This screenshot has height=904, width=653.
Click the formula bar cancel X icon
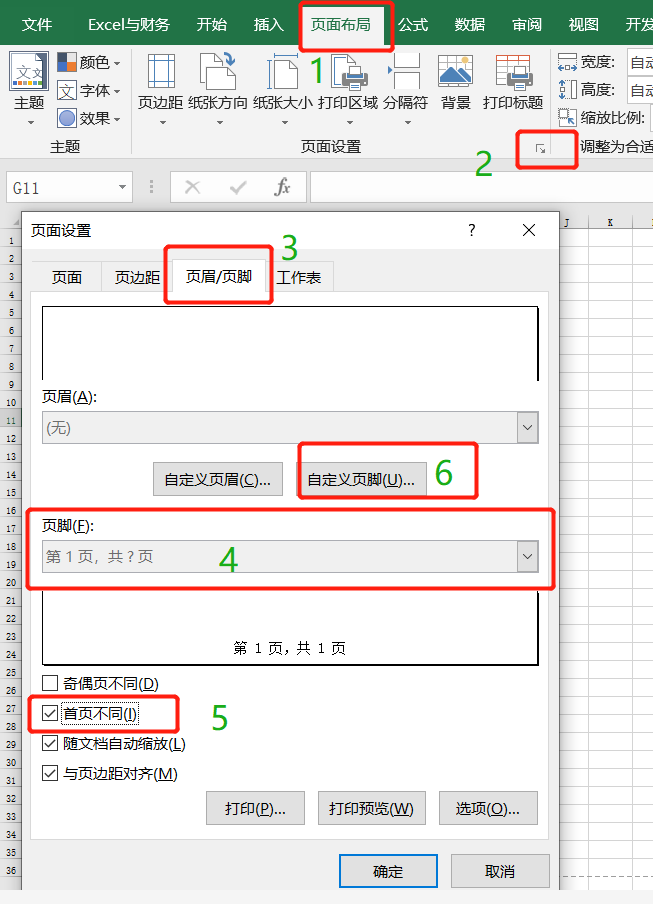point(192,187)
